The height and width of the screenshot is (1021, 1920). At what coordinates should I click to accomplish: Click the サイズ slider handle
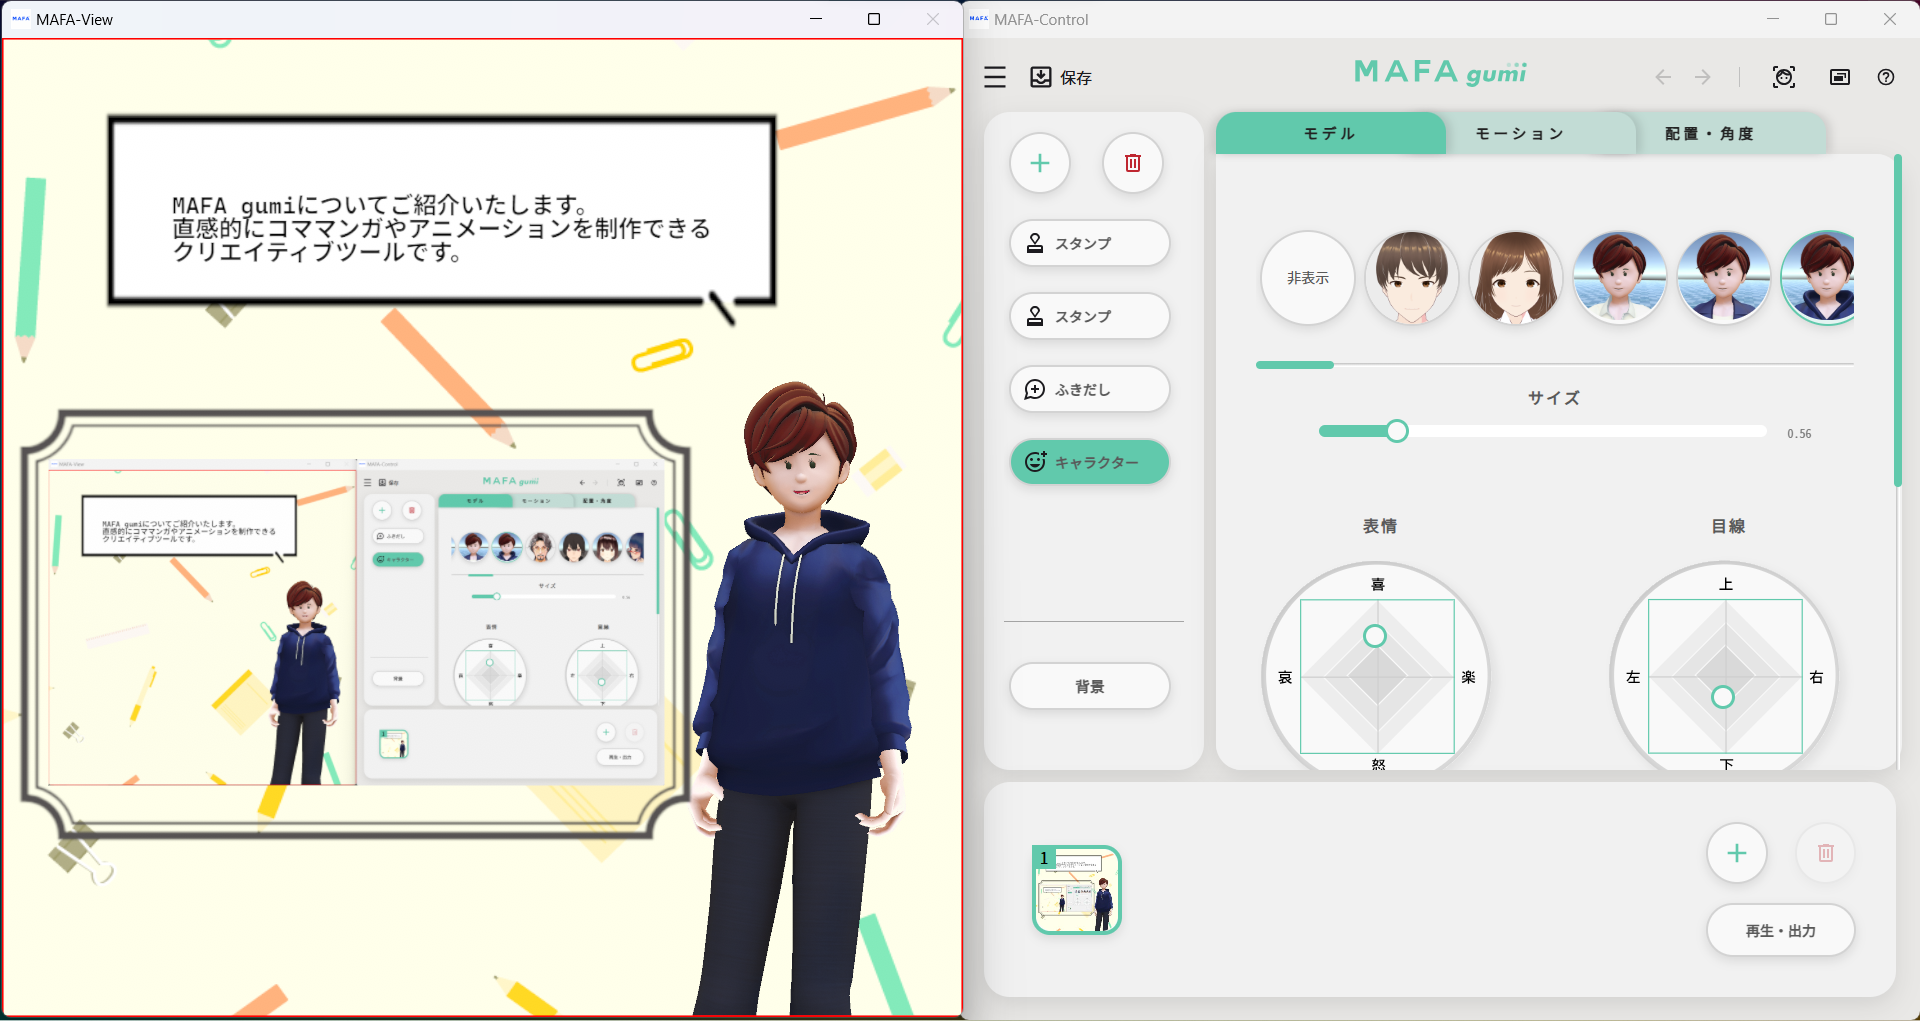click(x=1397, y=431)
